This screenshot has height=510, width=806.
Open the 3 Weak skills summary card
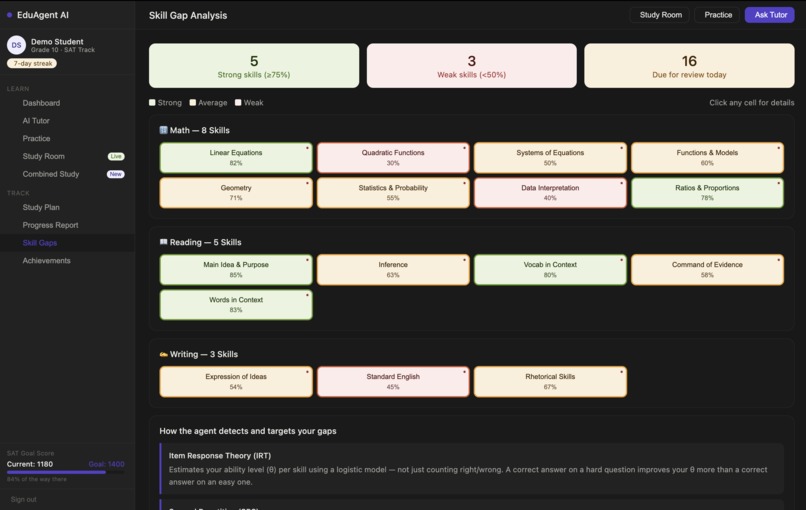coord(471,66)
